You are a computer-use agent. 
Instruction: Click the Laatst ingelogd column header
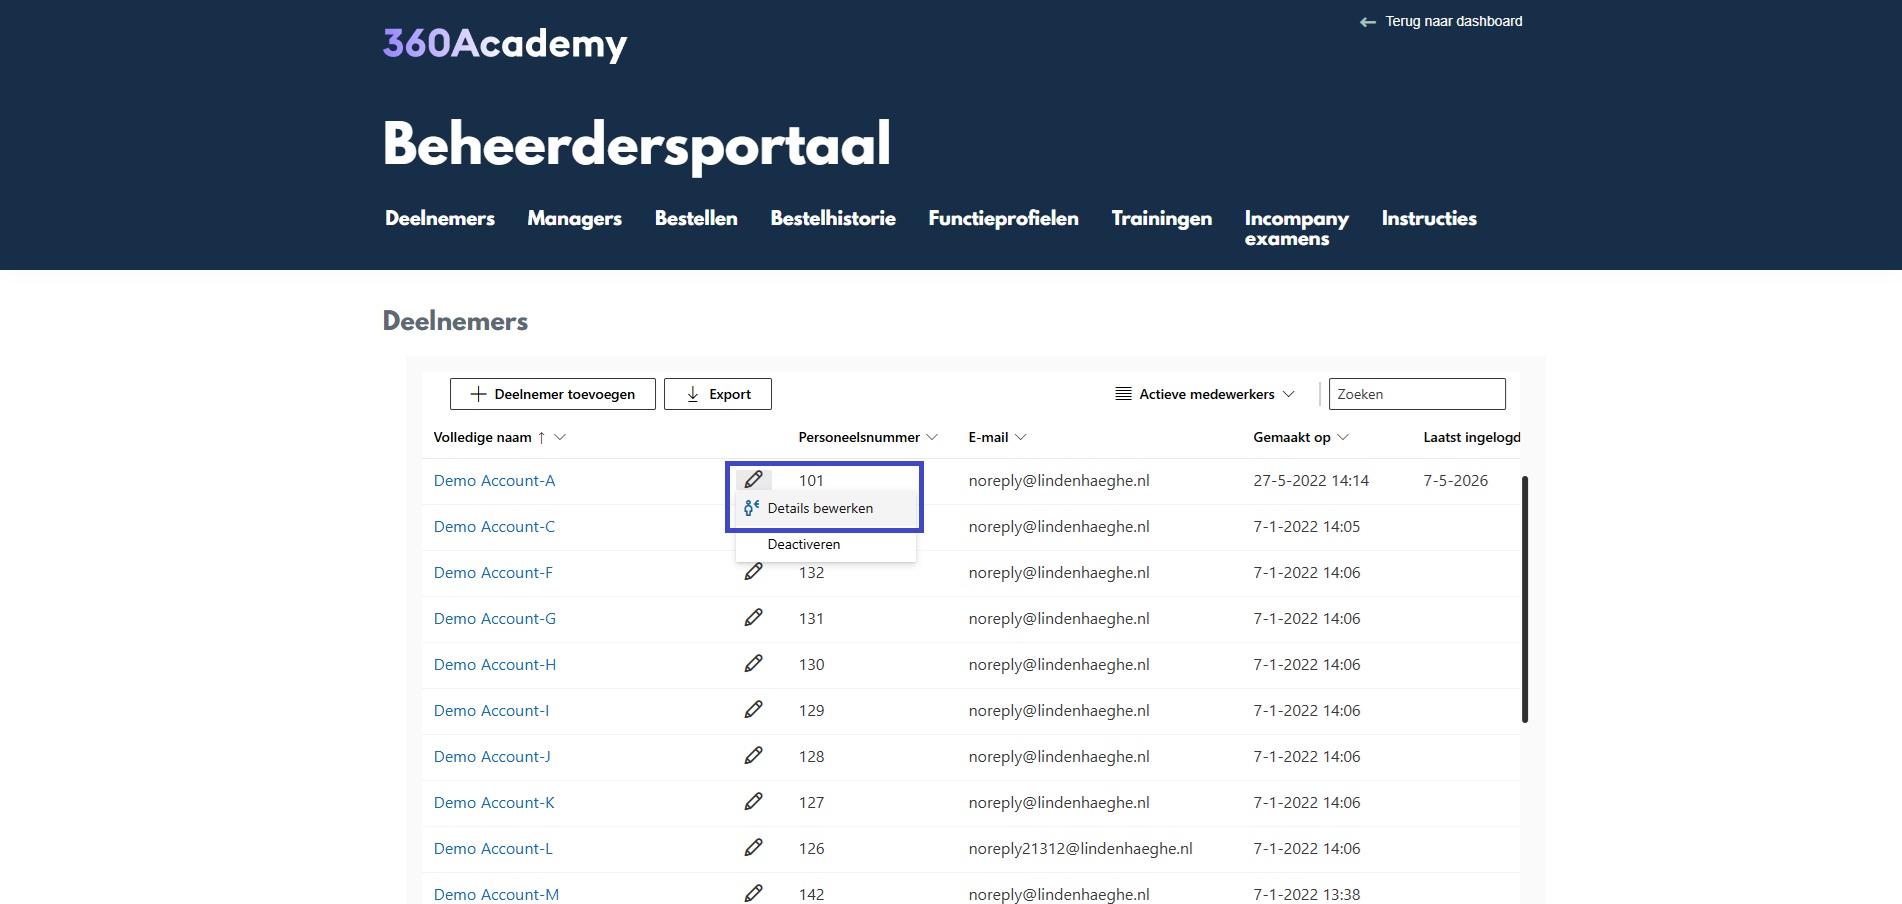(x=1472, y=437)
